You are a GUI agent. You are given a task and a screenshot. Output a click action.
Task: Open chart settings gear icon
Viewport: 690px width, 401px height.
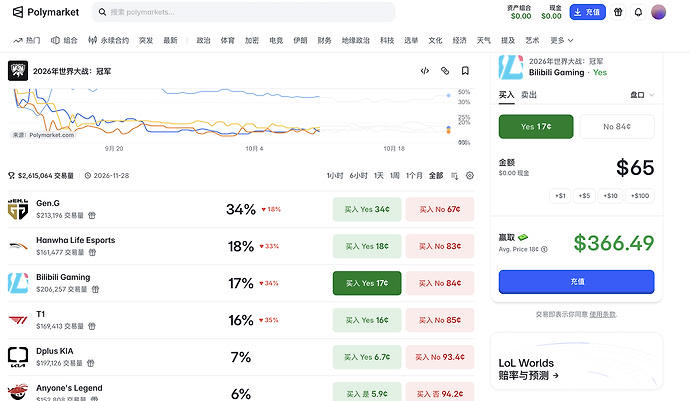click(470, 176)
